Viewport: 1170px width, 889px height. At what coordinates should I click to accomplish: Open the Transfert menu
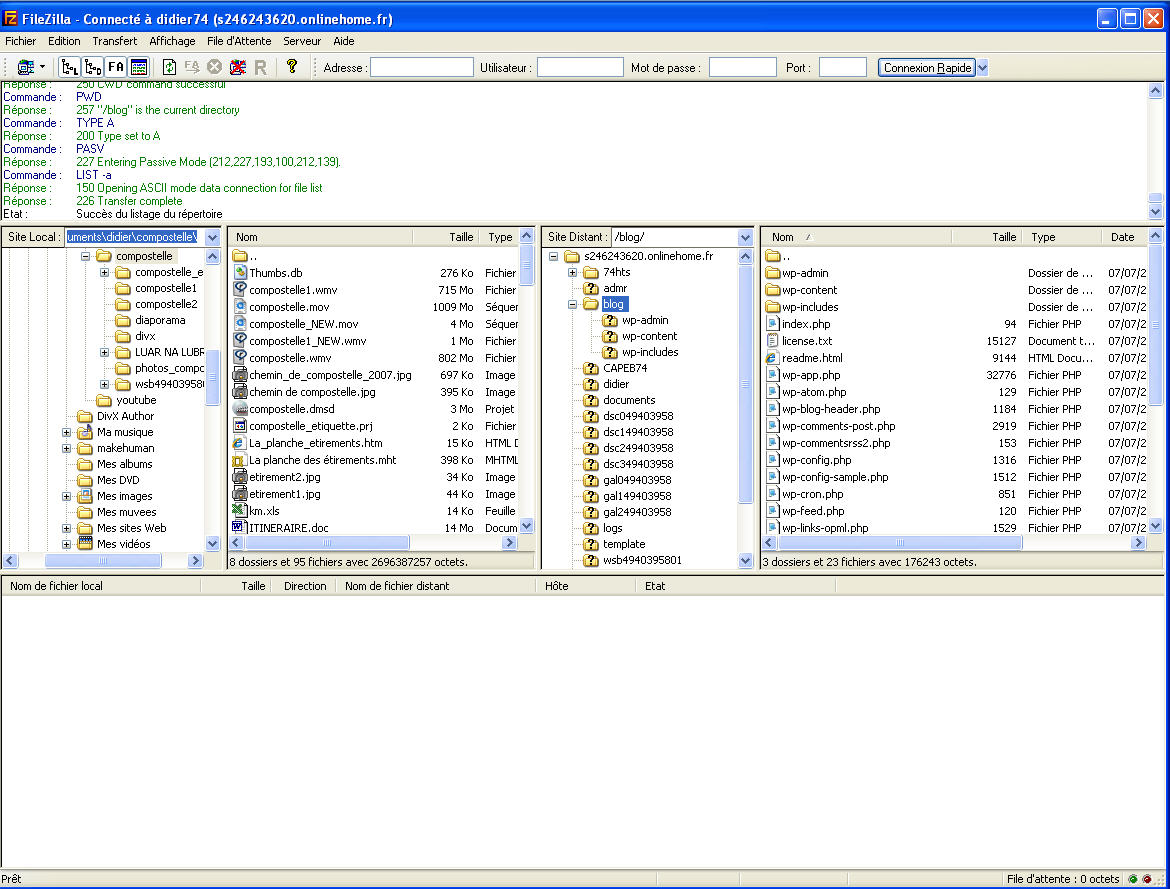[115, 41]
